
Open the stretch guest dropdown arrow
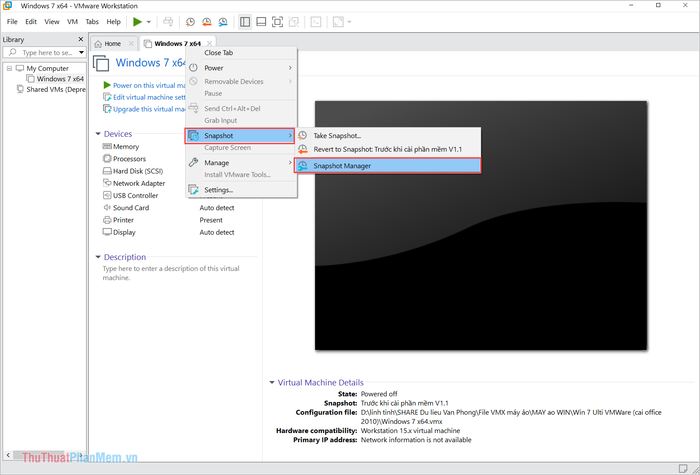point(349,22)
